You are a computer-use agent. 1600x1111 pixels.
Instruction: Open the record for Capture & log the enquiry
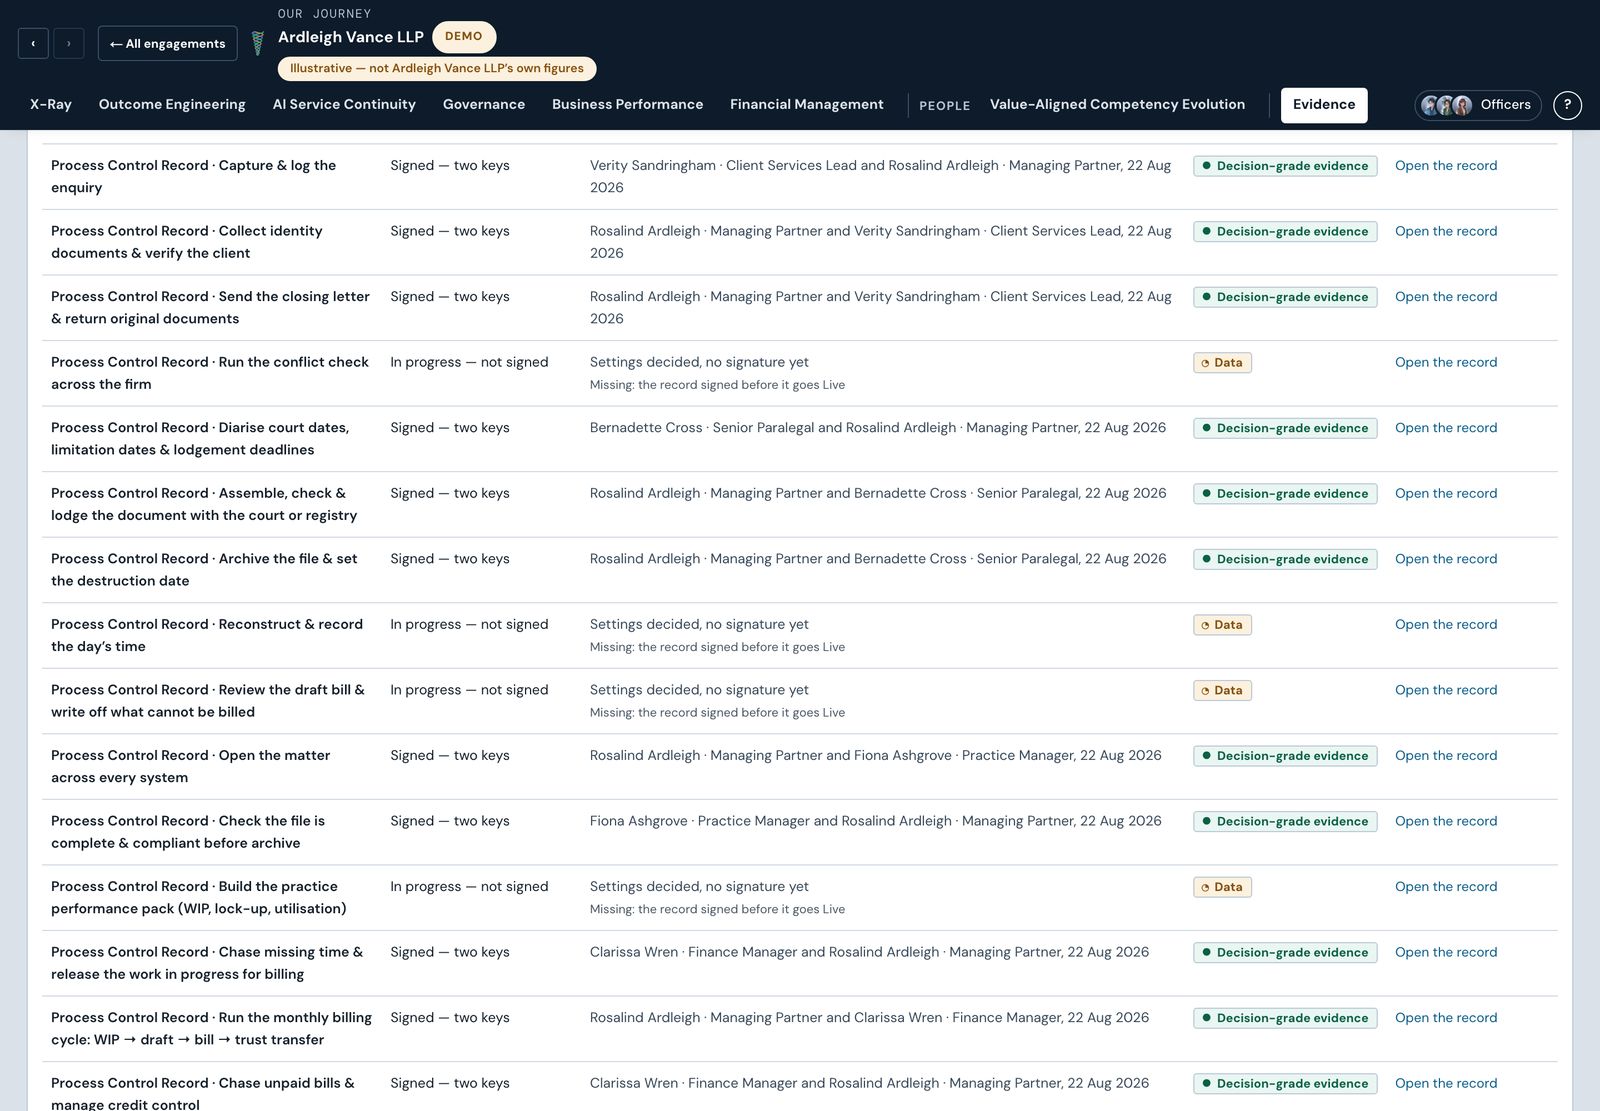[1446, 166]
